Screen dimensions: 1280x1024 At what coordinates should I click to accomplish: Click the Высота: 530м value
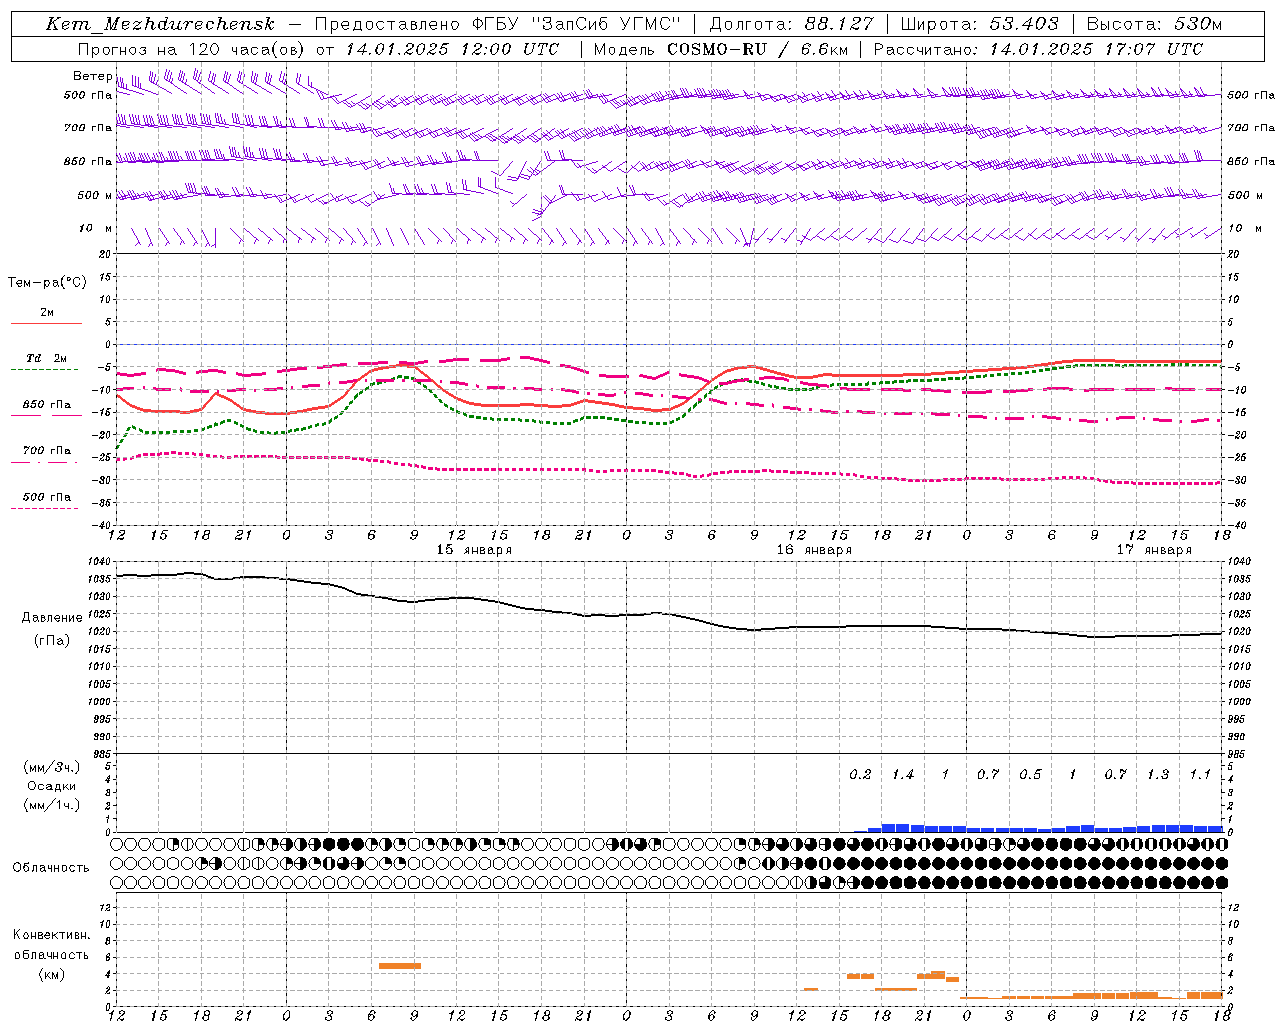(1154, 24)
